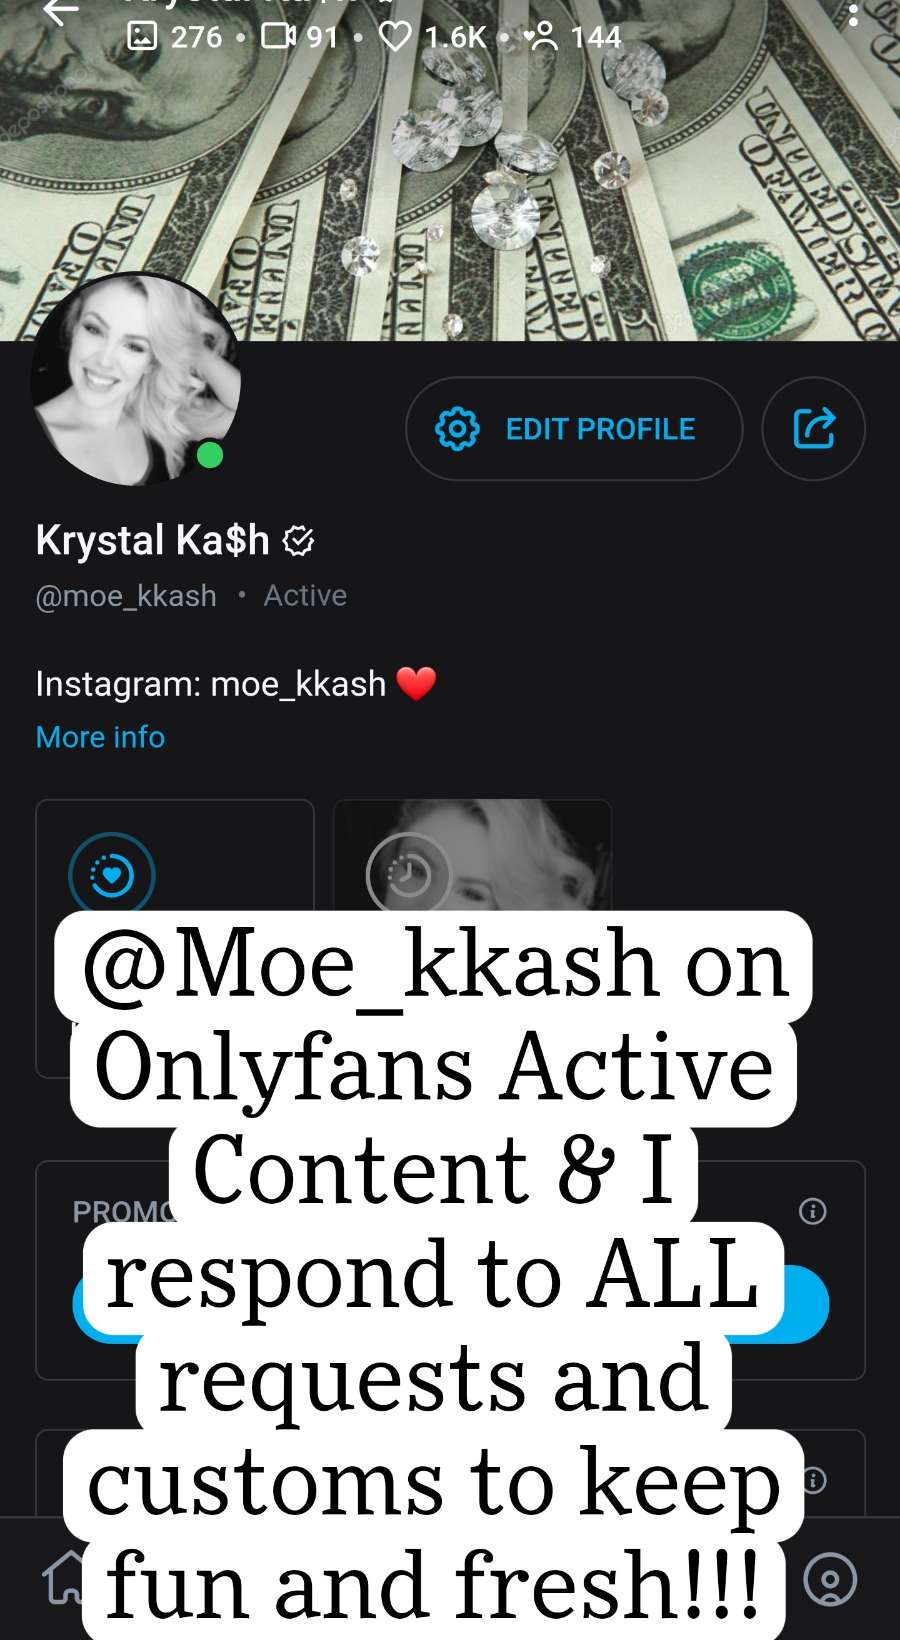Click the lower section info icon
The width and height of the screenshot is (900, 1640).
pos(814,1479)
